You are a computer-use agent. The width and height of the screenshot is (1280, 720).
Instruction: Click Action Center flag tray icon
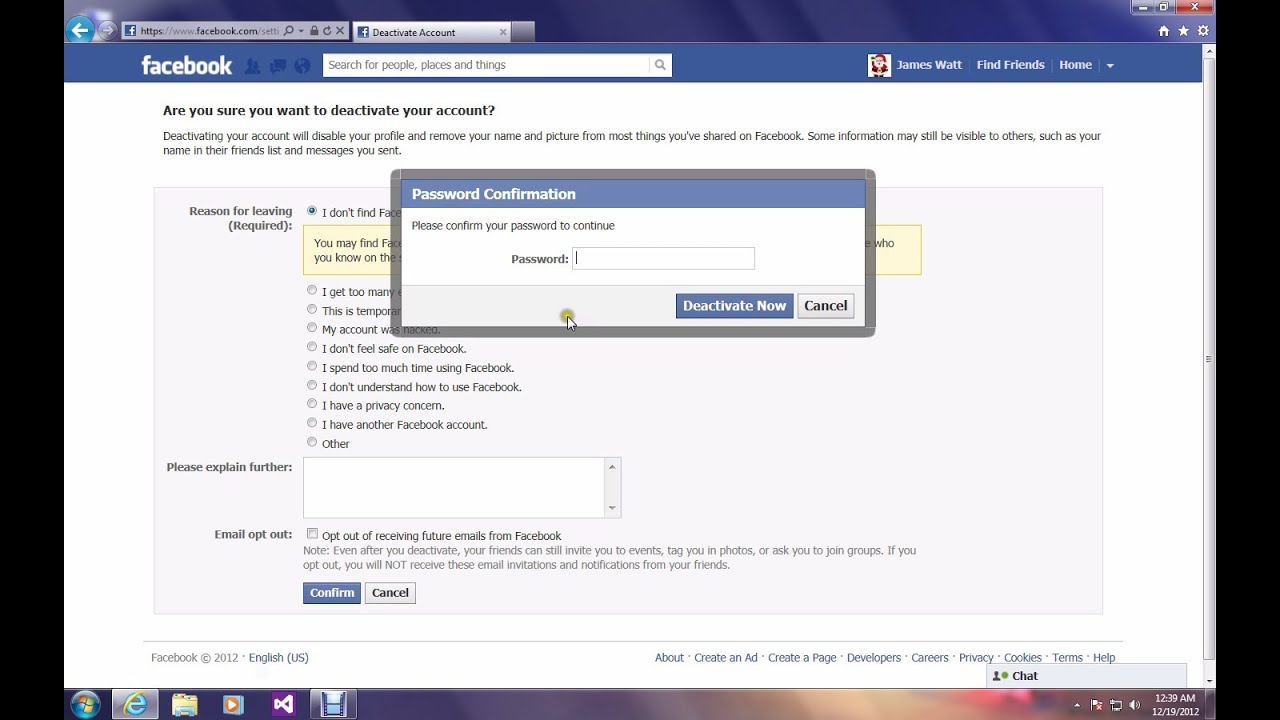[1097, 705]
